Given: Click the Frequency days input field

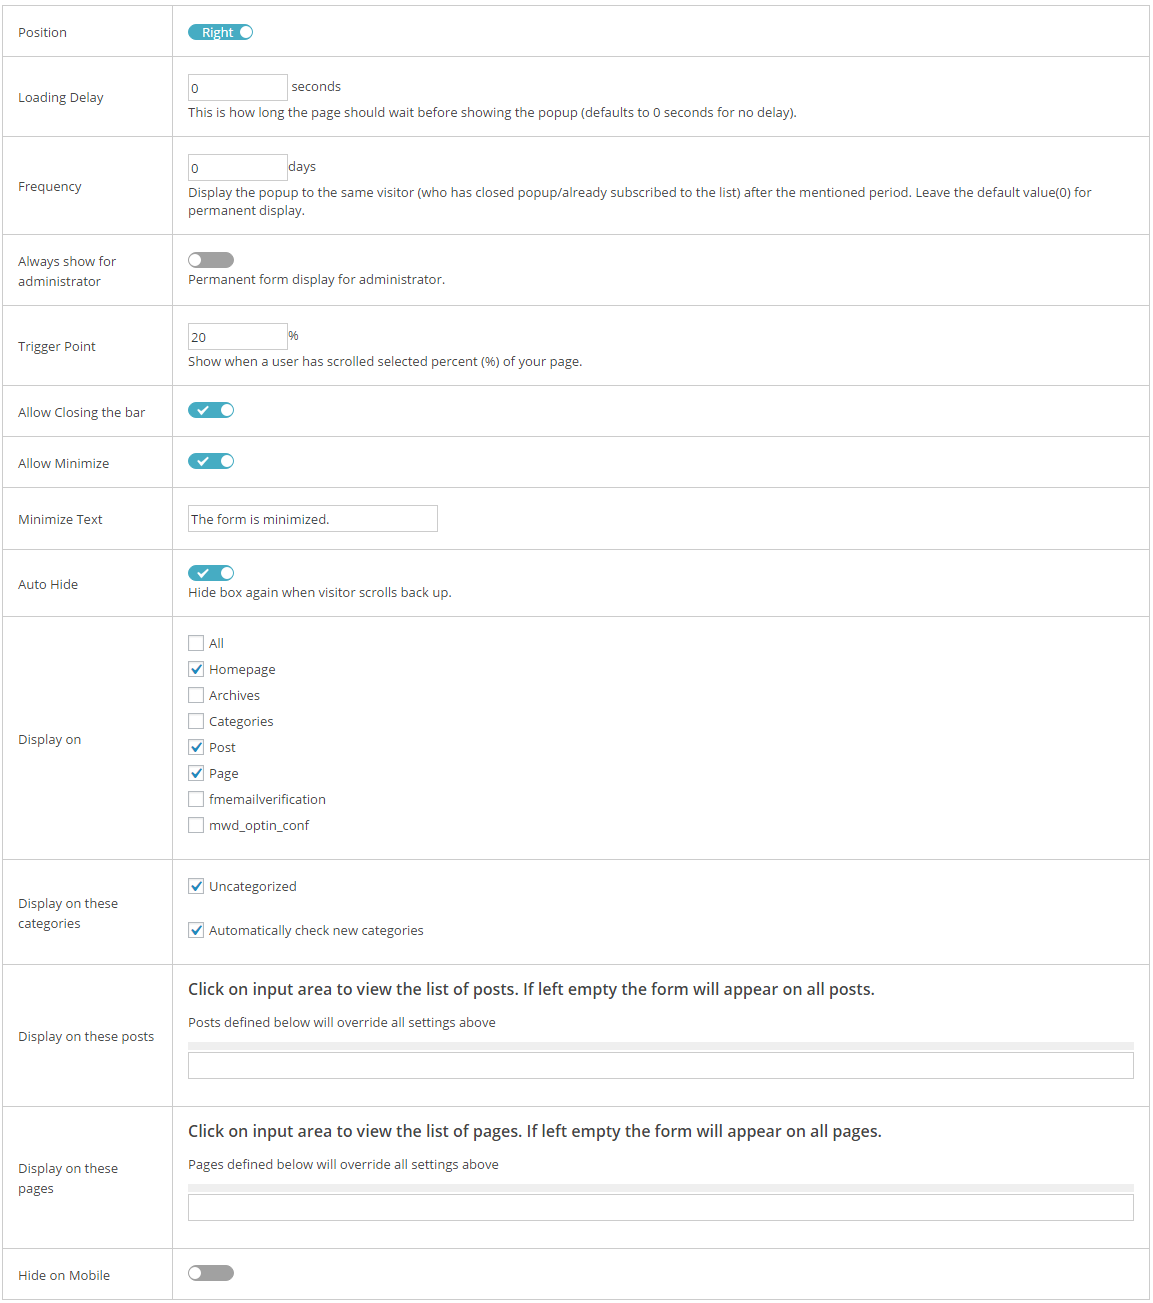Looking at the screenshot, I should pos(238,167).
